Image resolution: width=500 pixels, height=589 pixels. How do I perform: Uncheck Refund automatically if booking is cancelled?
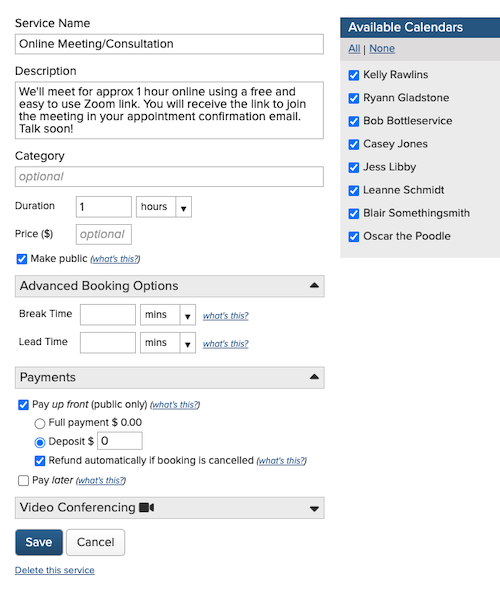tap(40, 461)
